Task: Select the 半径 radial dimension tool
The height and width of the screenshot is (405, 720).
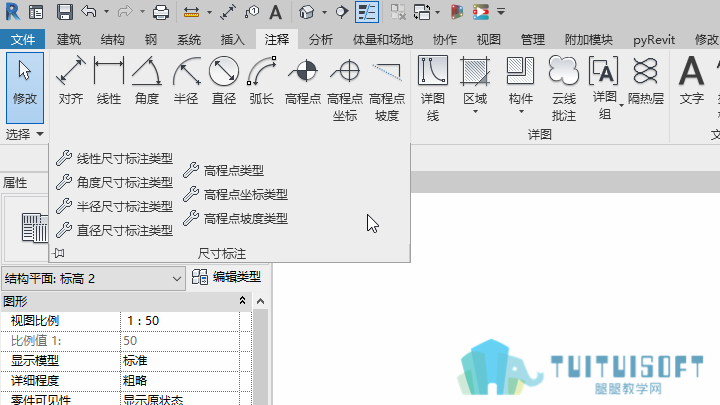Action: 186,81
